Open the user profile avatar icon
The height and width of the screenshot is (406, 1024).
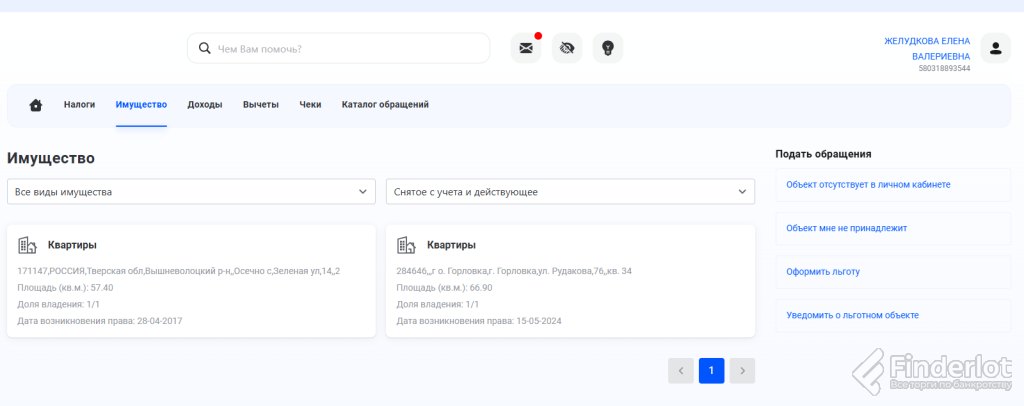pos(995,48)
